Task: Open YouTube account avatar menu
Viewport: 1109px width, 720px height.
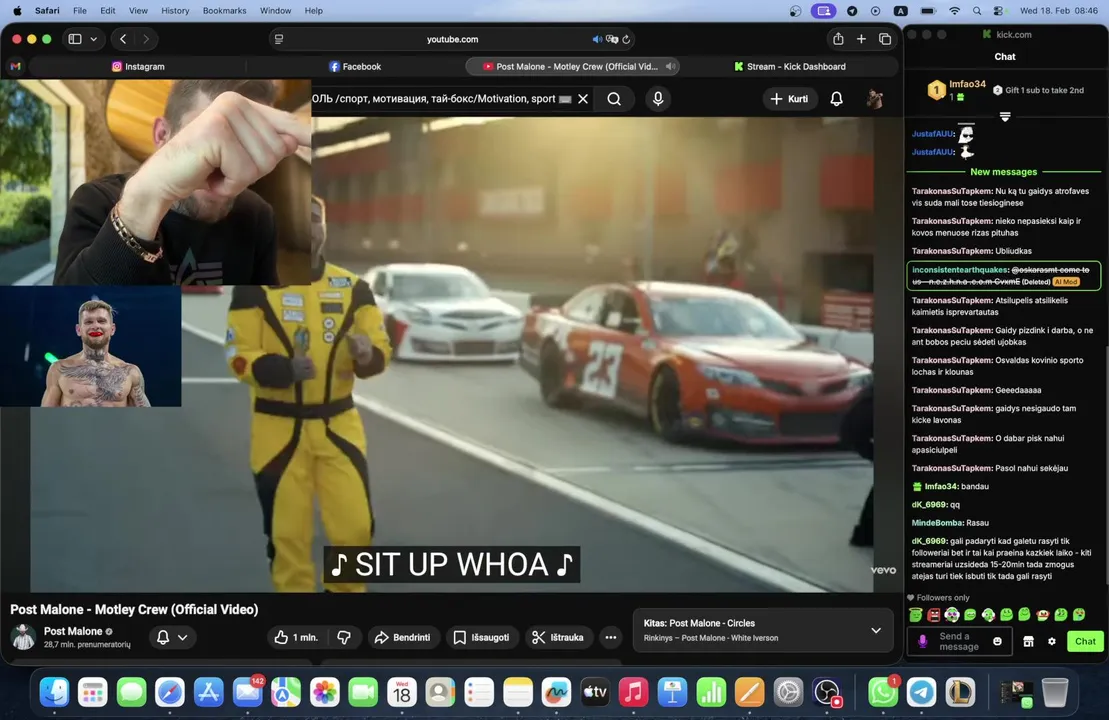Action: click(x=875, y=99)
